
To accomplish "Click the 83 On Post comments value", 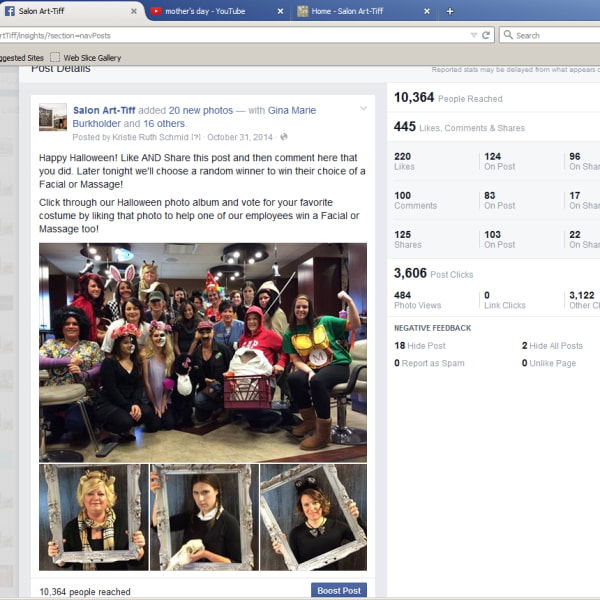I will (x=499, y=200).
